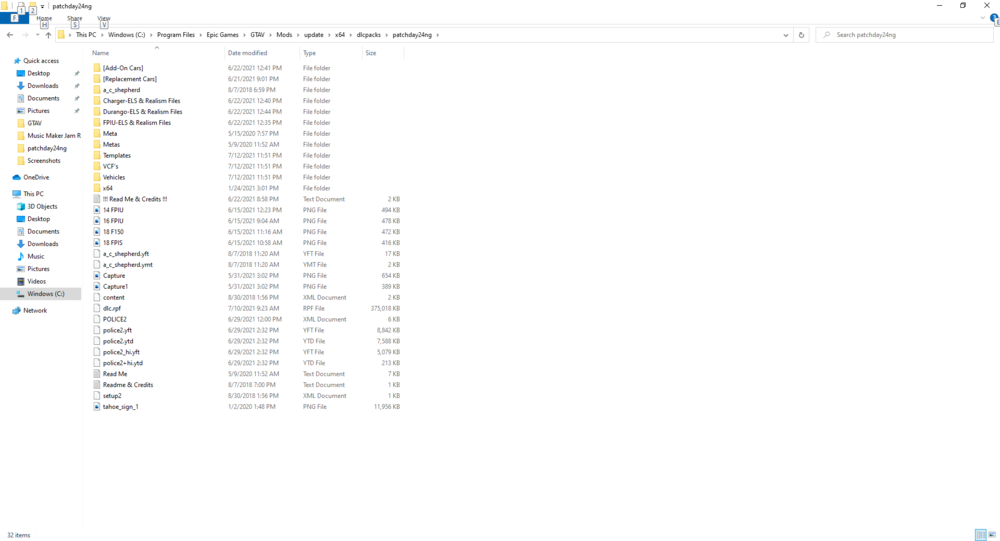Expand breadcrumb arrow after dlcpacks
The height and width of the screenshot is (541, 1000).
click(386, 35)
